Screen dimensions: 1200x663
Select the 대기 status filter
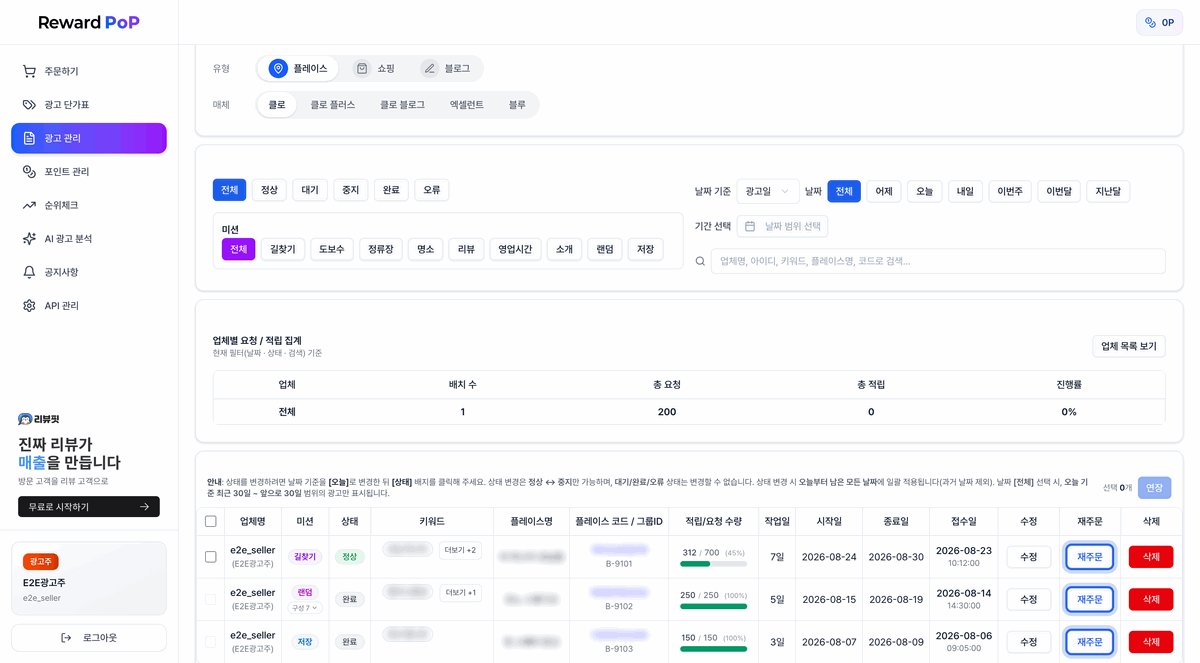310,190
